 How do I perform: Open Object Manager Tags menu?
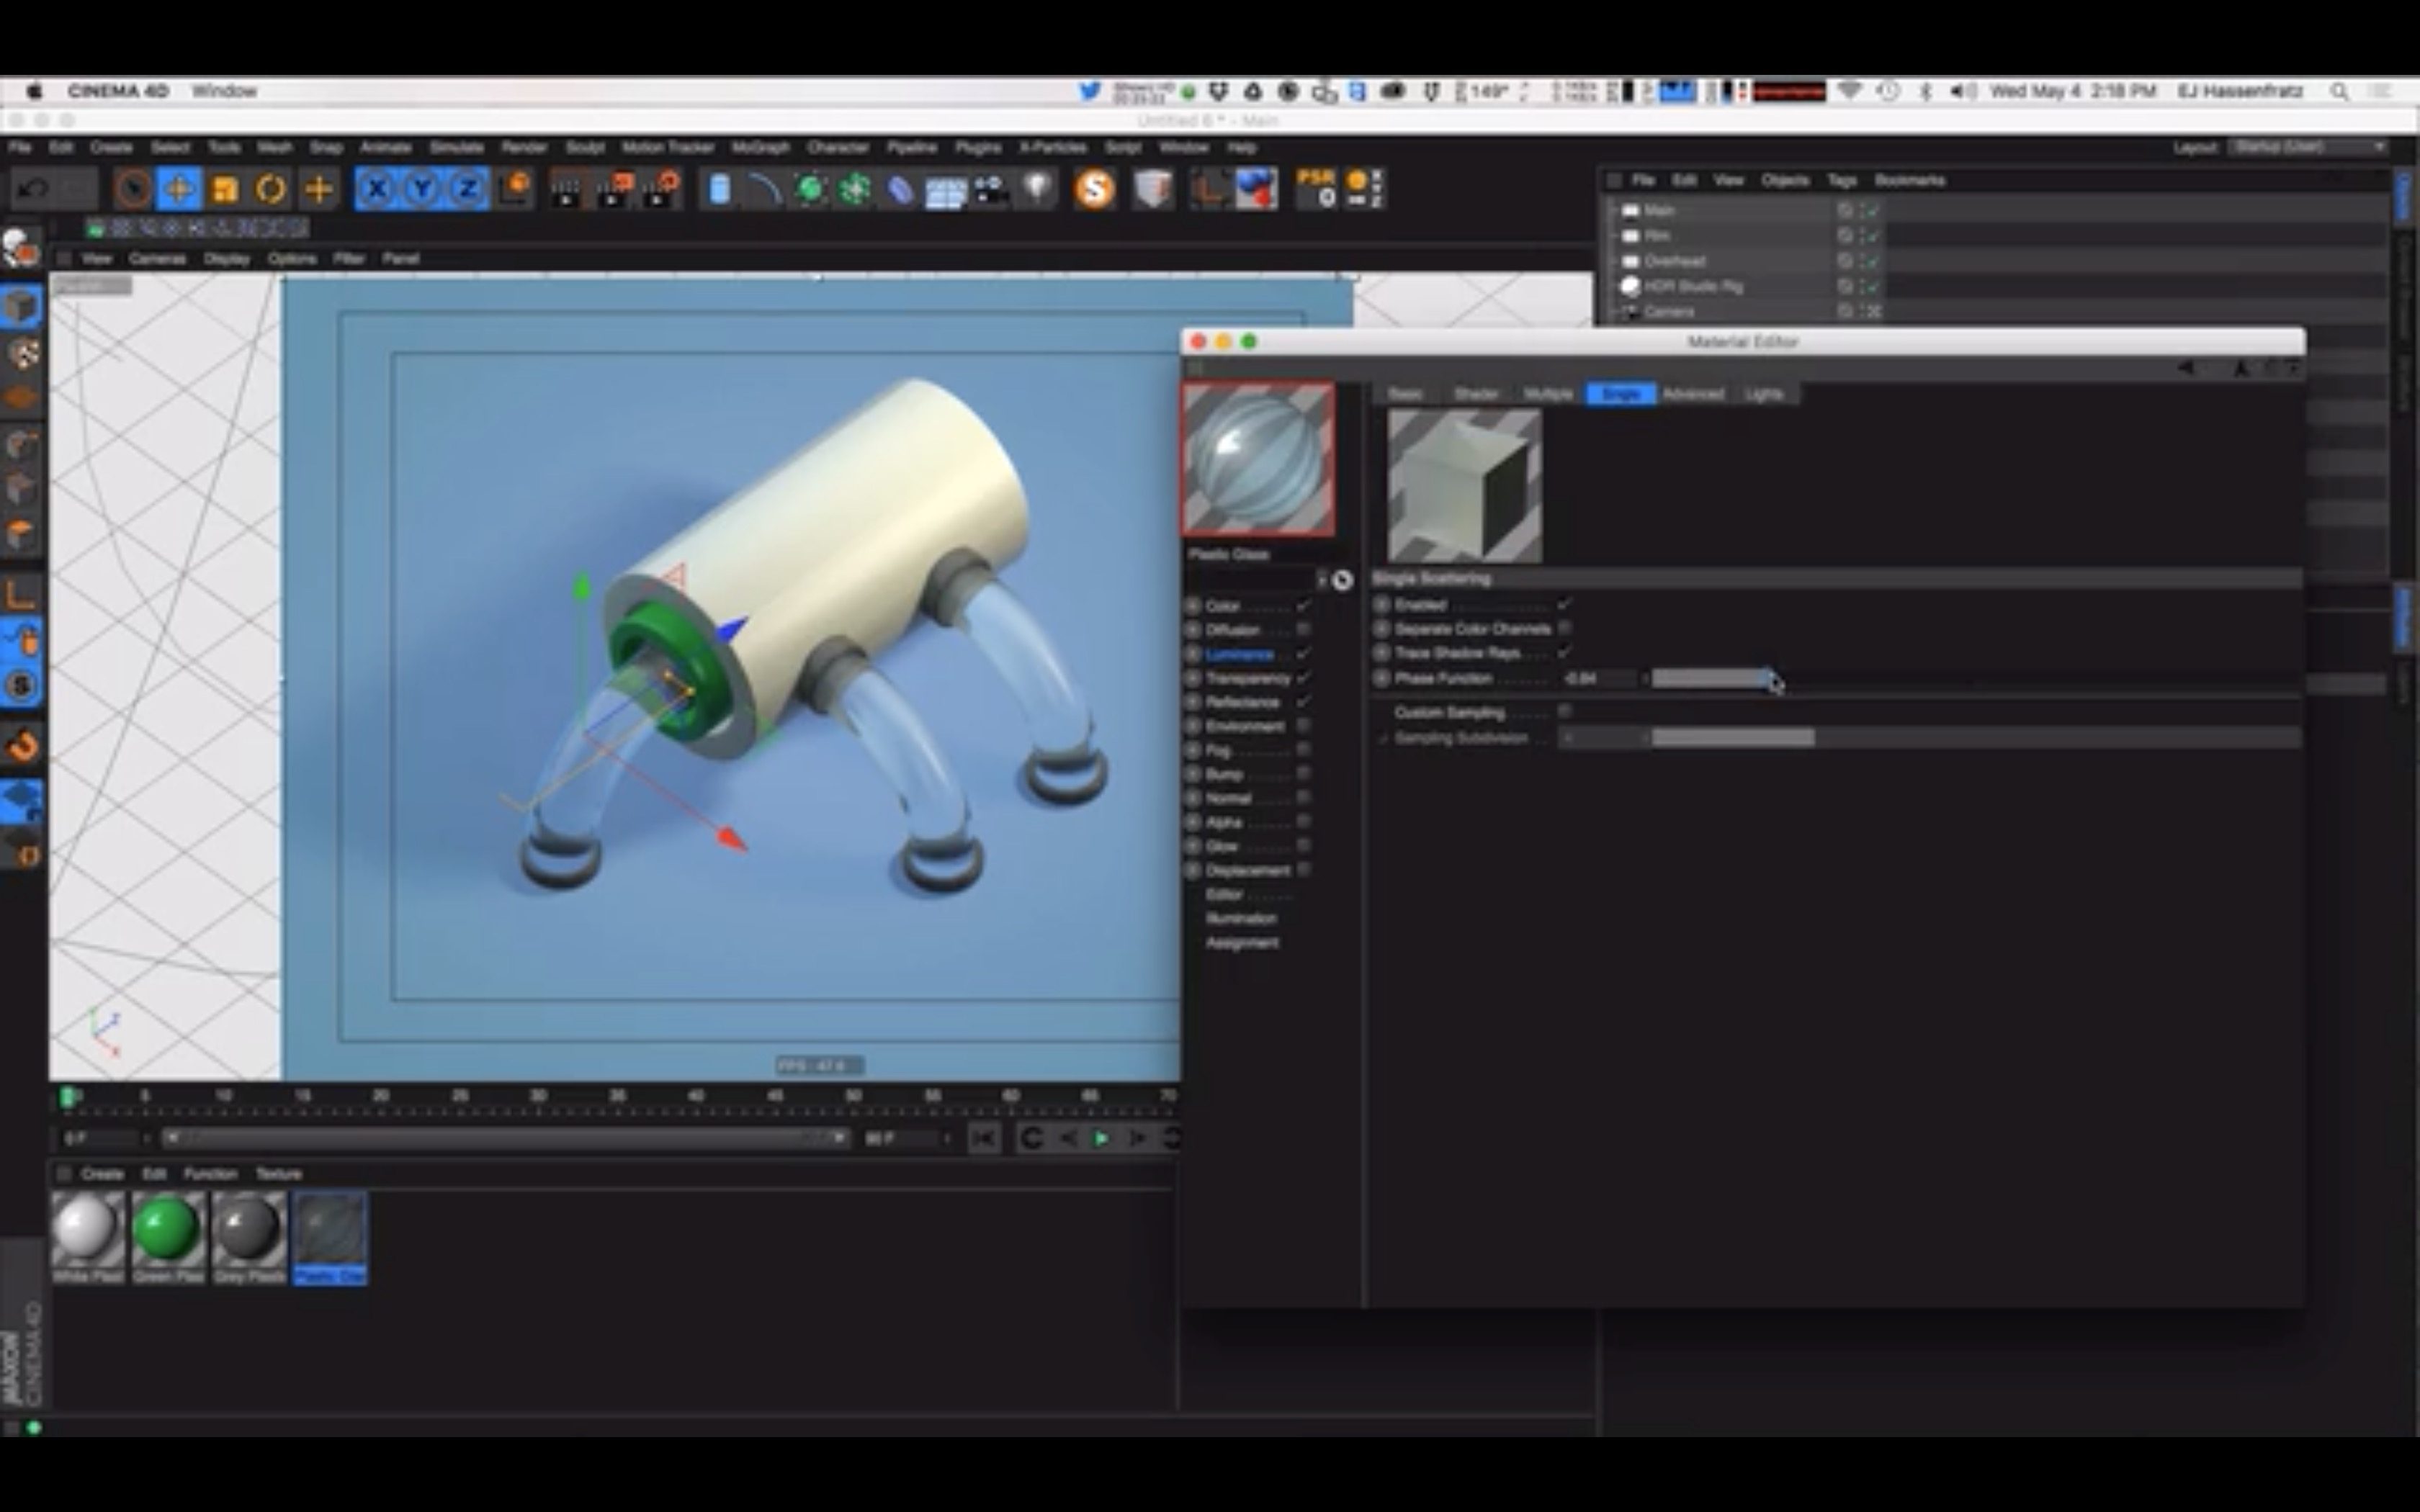[x=1842, y=181]
